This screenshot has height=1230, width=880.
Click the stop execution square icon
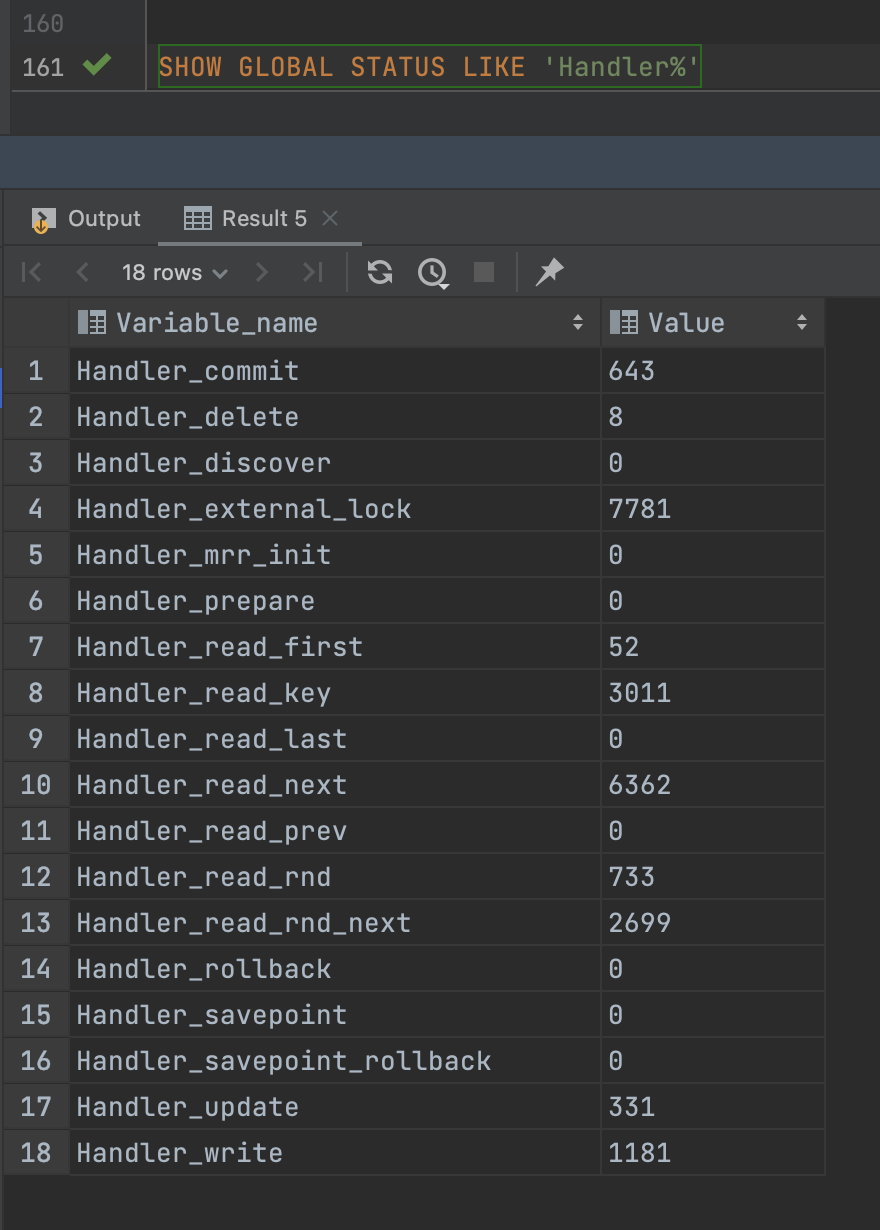(x=484, y=272)
